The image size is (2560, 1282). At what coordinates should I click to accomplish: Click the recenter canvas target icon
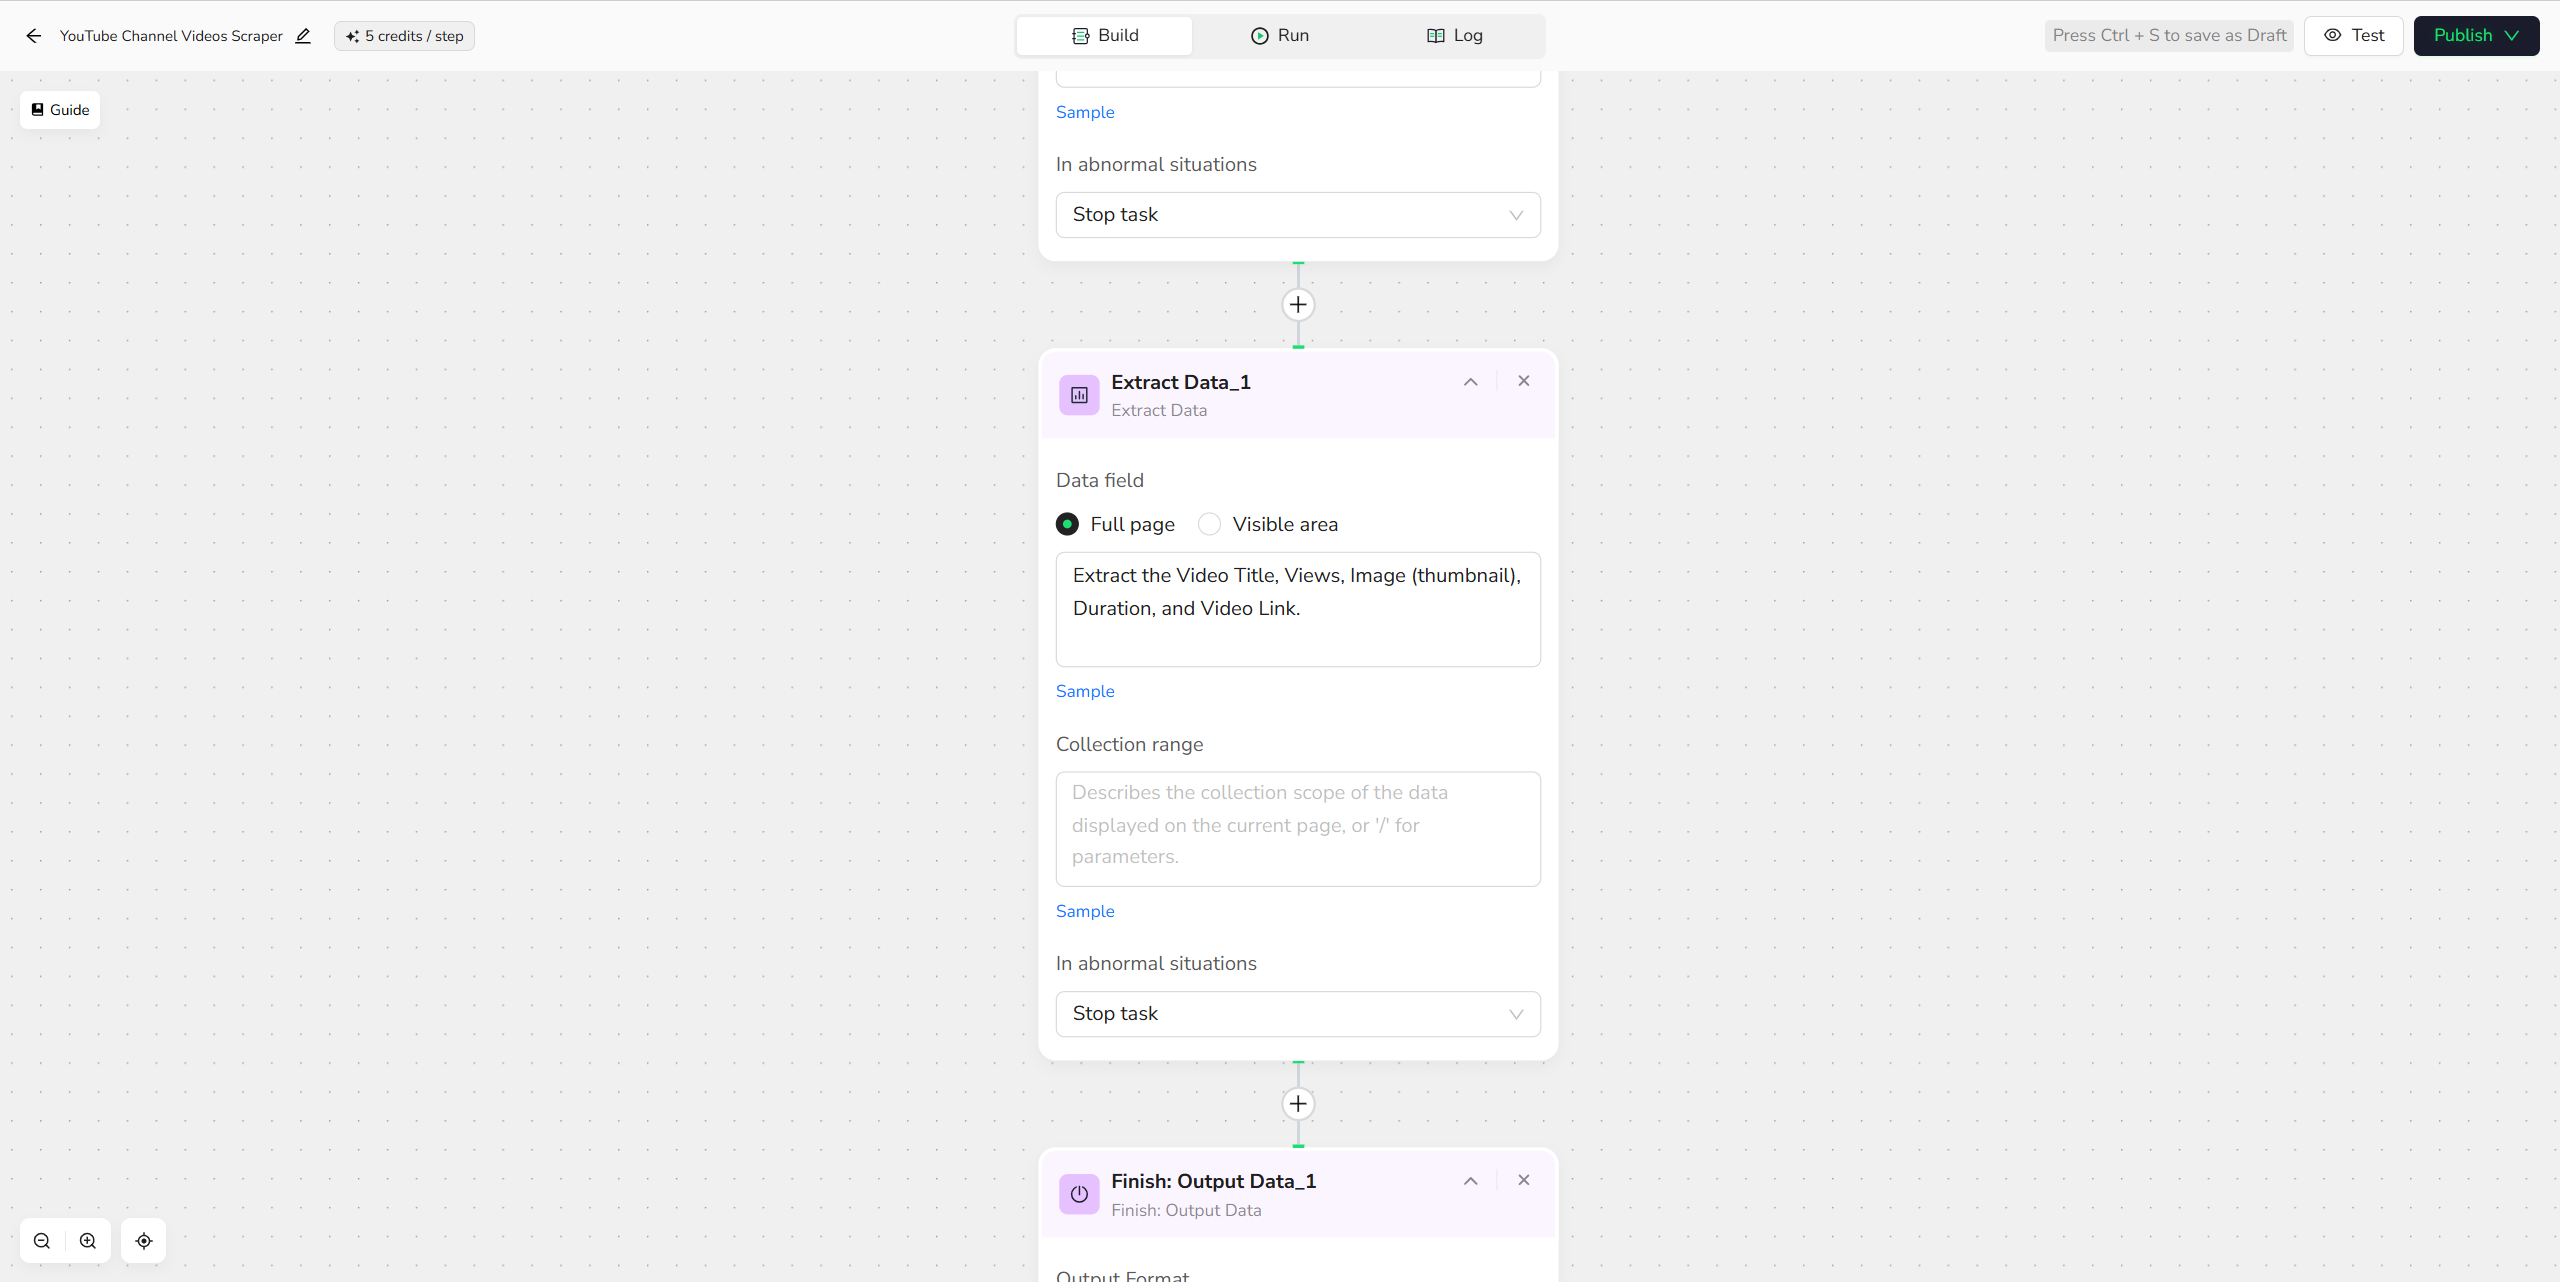[144, 1241]
